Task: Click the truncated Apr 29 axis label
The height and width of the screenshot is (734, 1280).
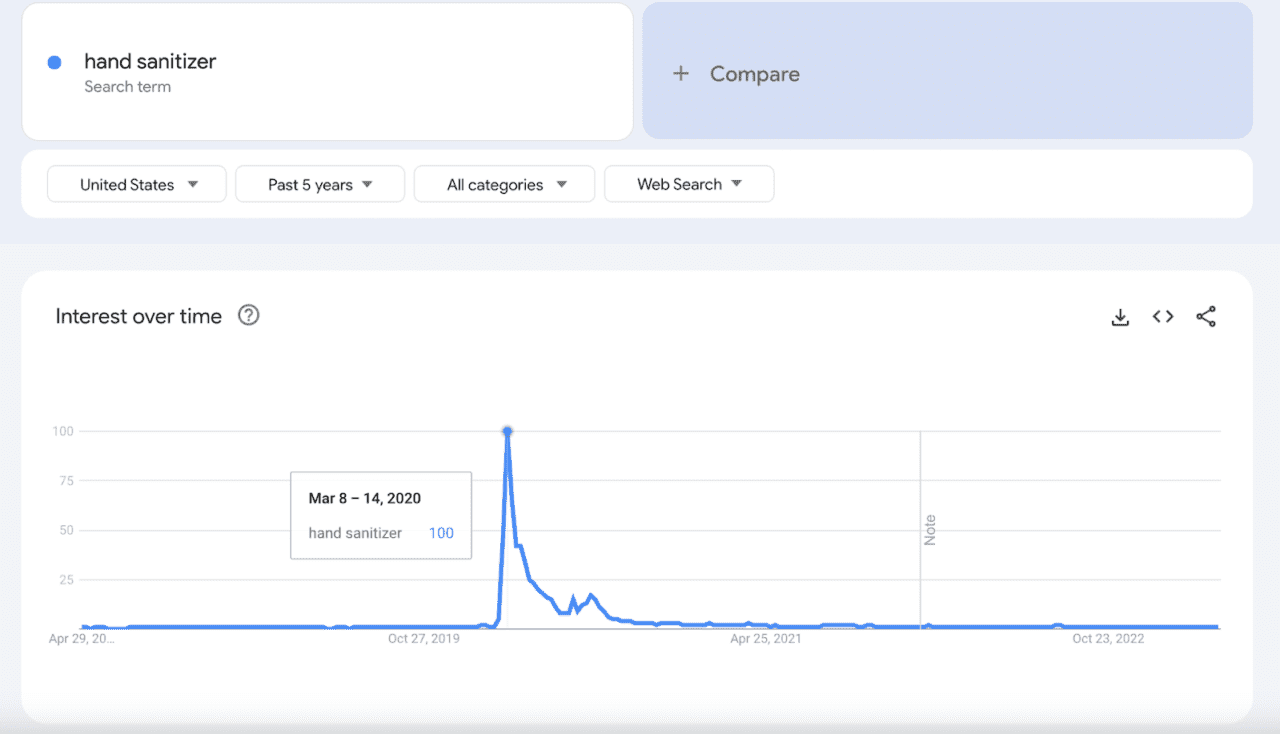Action: pos(82,638)
